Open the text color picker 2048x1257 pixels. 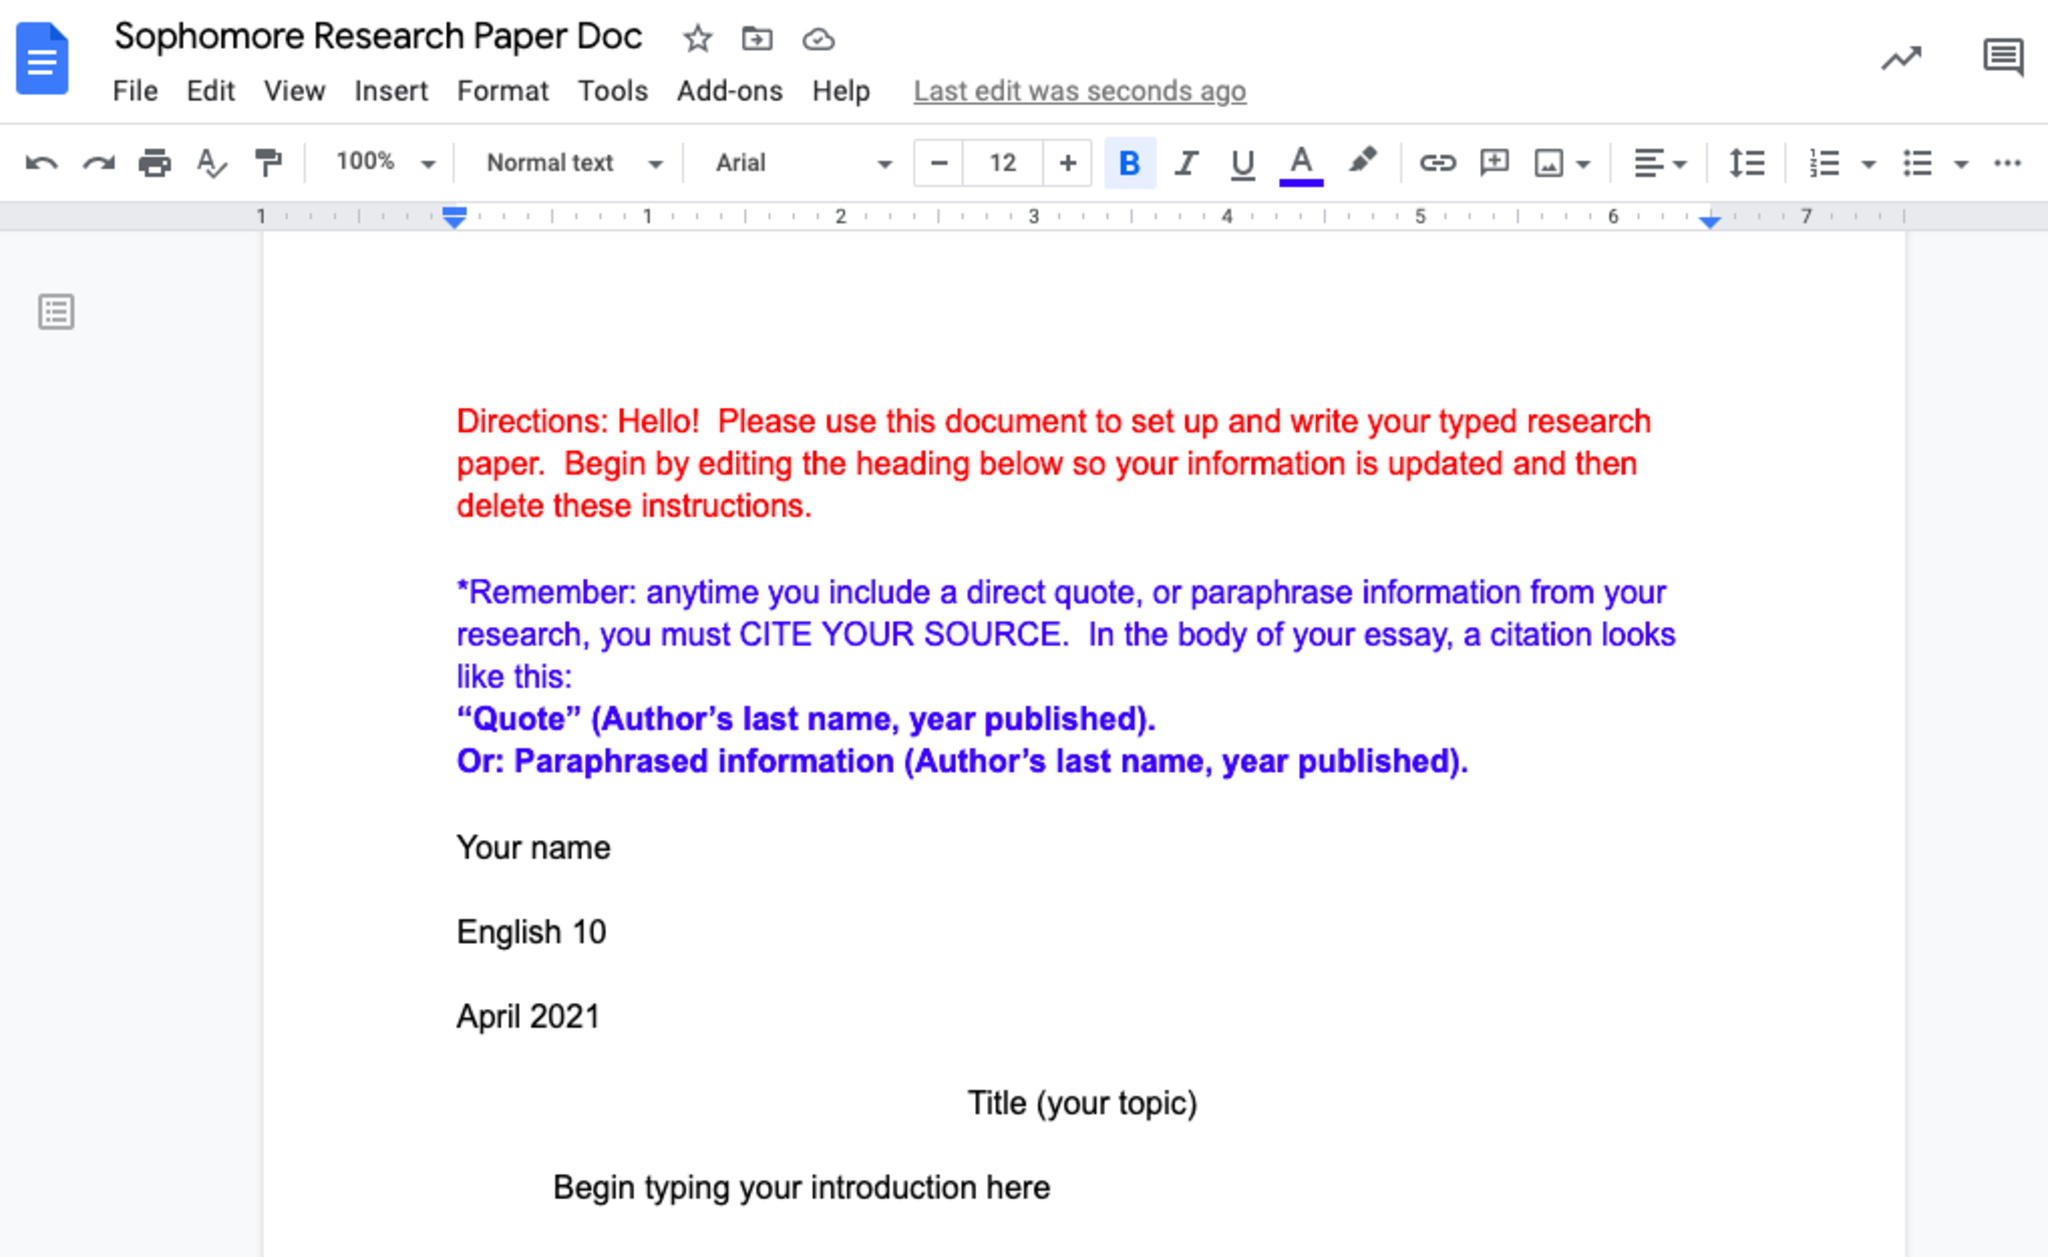[1300, 163]
